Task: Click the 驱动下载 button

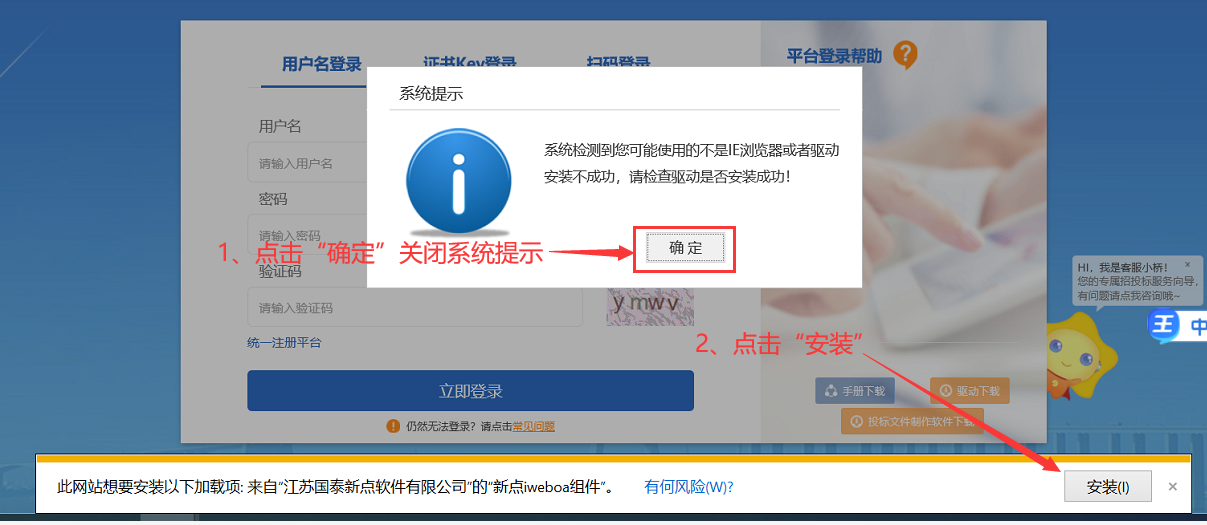Action: coord(969,392)
